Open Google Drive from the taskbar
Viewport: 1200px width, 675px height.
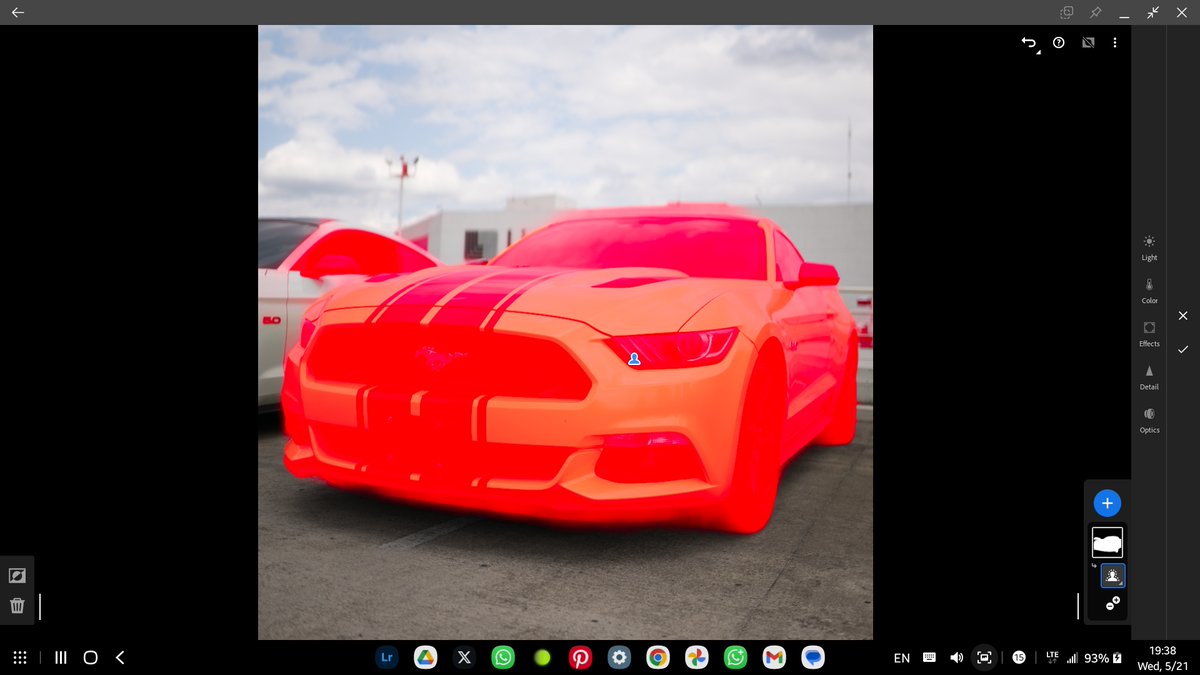click(x=425, y=658)
